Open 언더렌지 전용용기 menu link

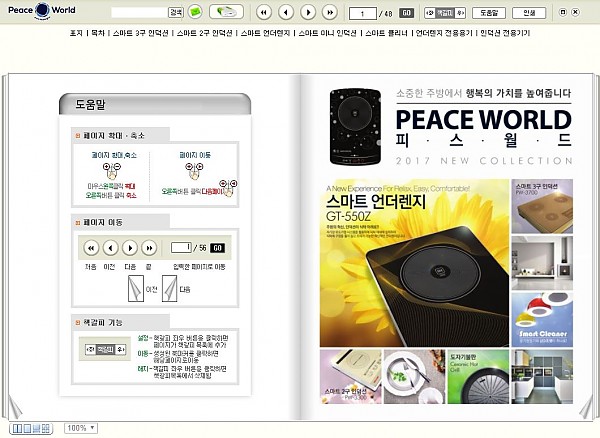tap(444, 33)
